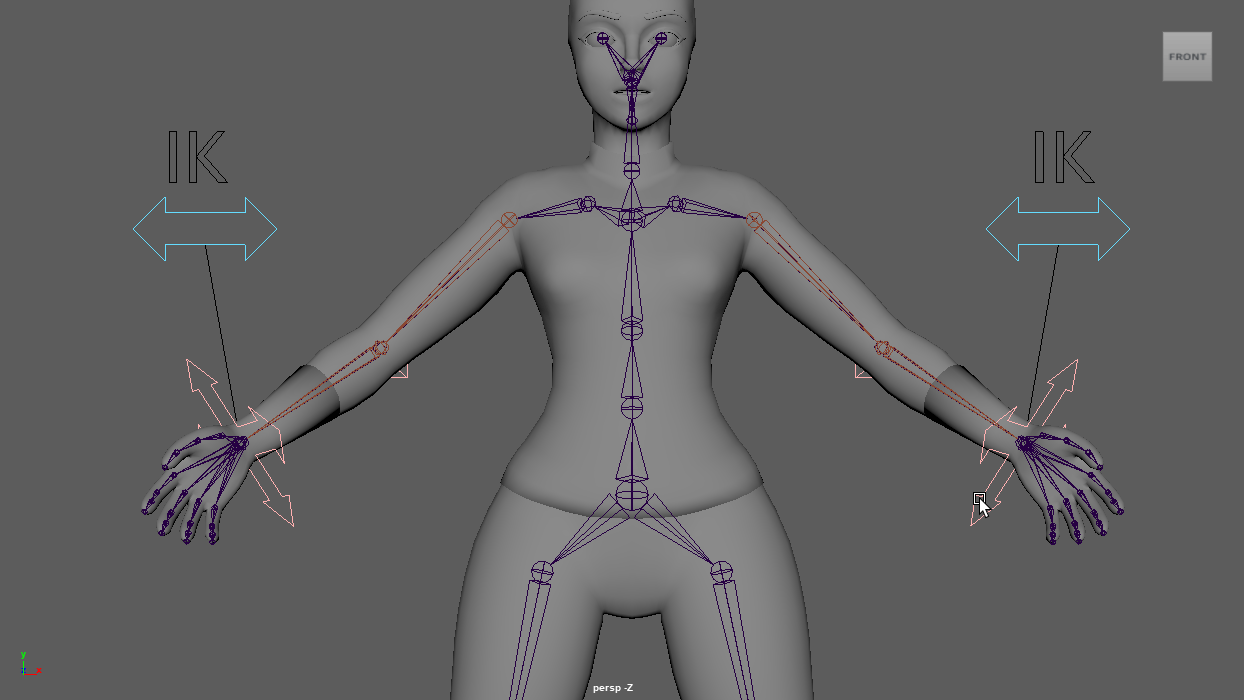Screen dimensions: 1244x700
Task: Select the neck base joint circle
Action: click(x=631, y=172)
